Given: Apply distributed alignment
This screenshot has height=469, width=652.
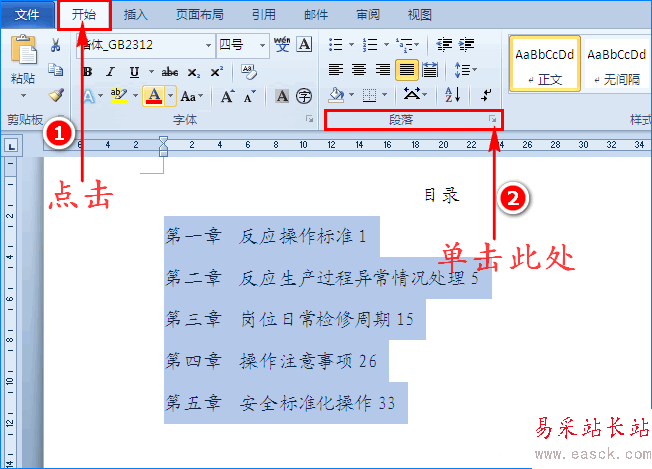Looking at the screenshot, I should pos(430,69).
